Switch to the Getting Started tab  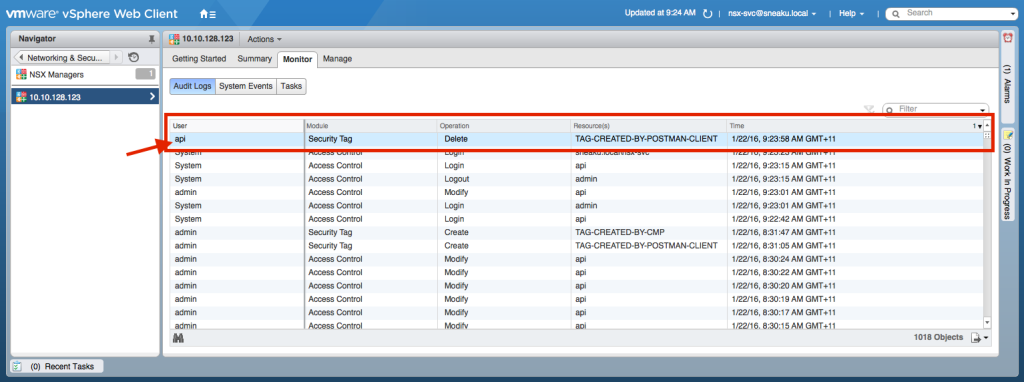point(199,59)
